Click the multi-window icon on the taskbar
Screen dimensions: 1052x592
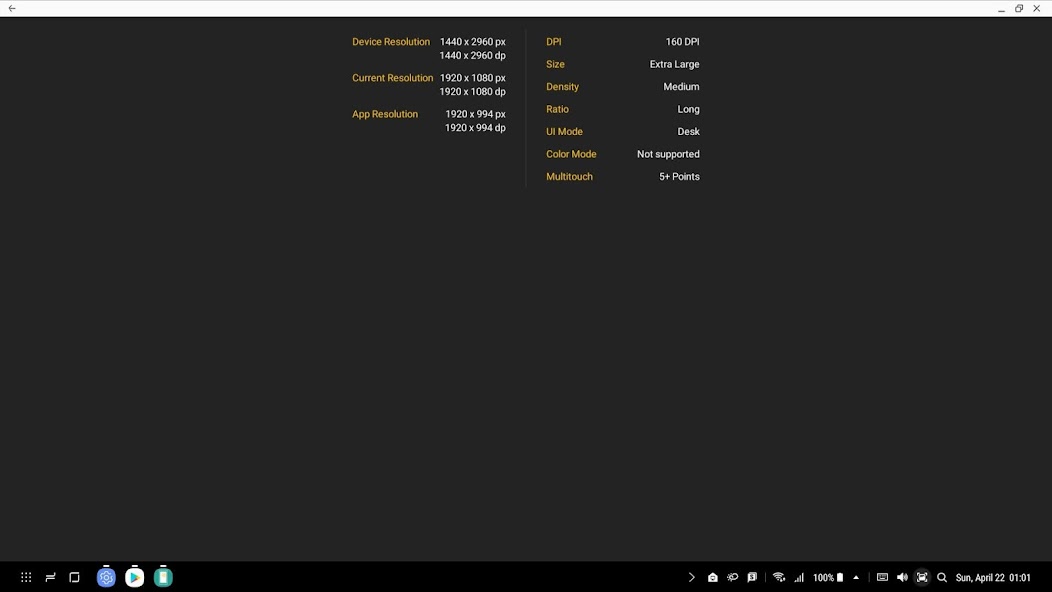[73, 577]
